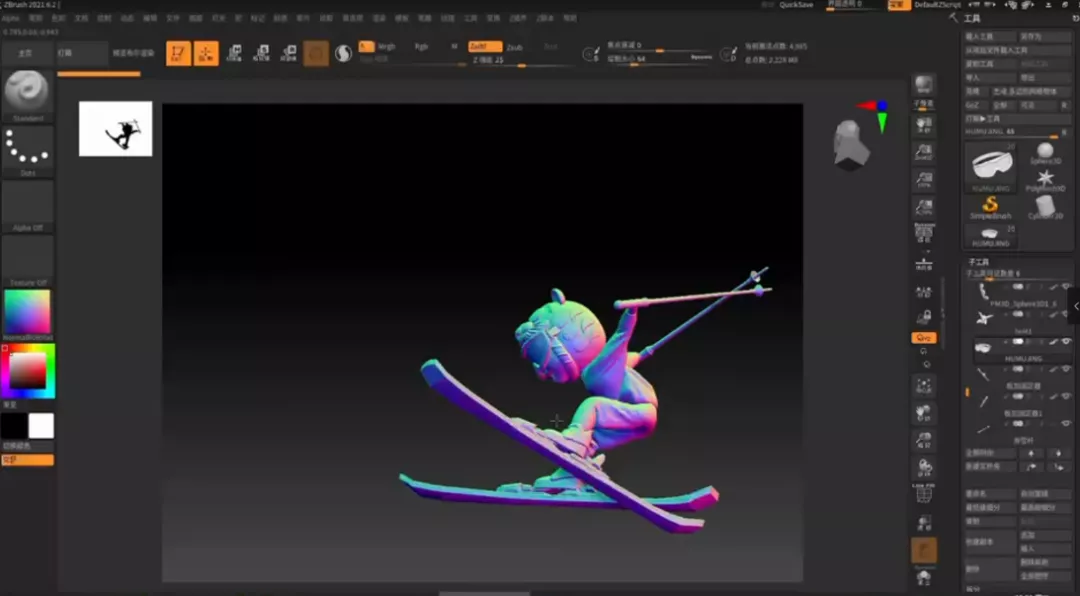Select the Draw mode button

tap(206, 53)
